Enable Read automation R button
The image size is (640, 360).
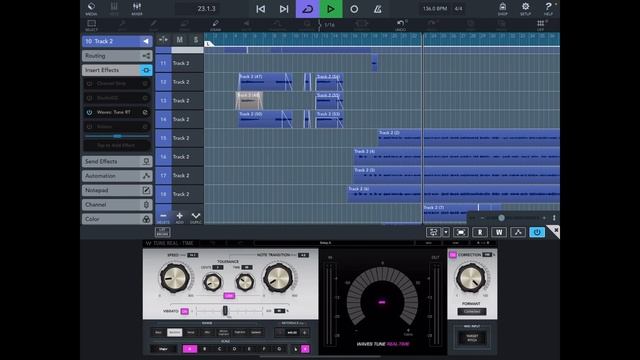click(480, 232)
